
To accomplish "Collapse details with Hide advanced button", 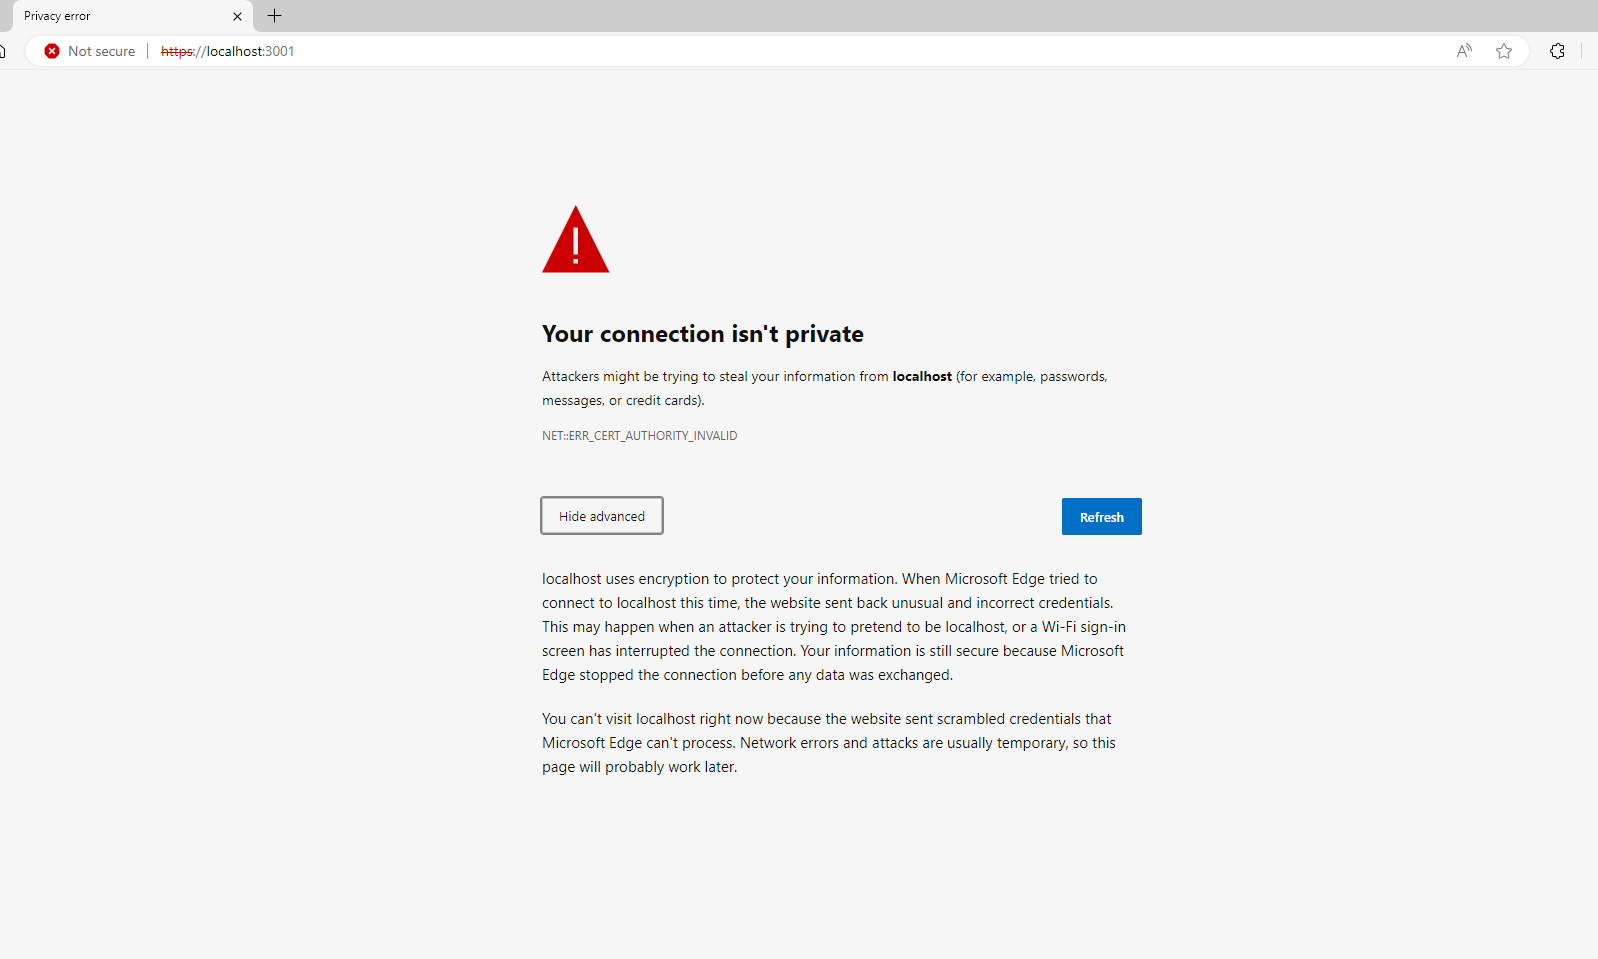I will point(602,516).
